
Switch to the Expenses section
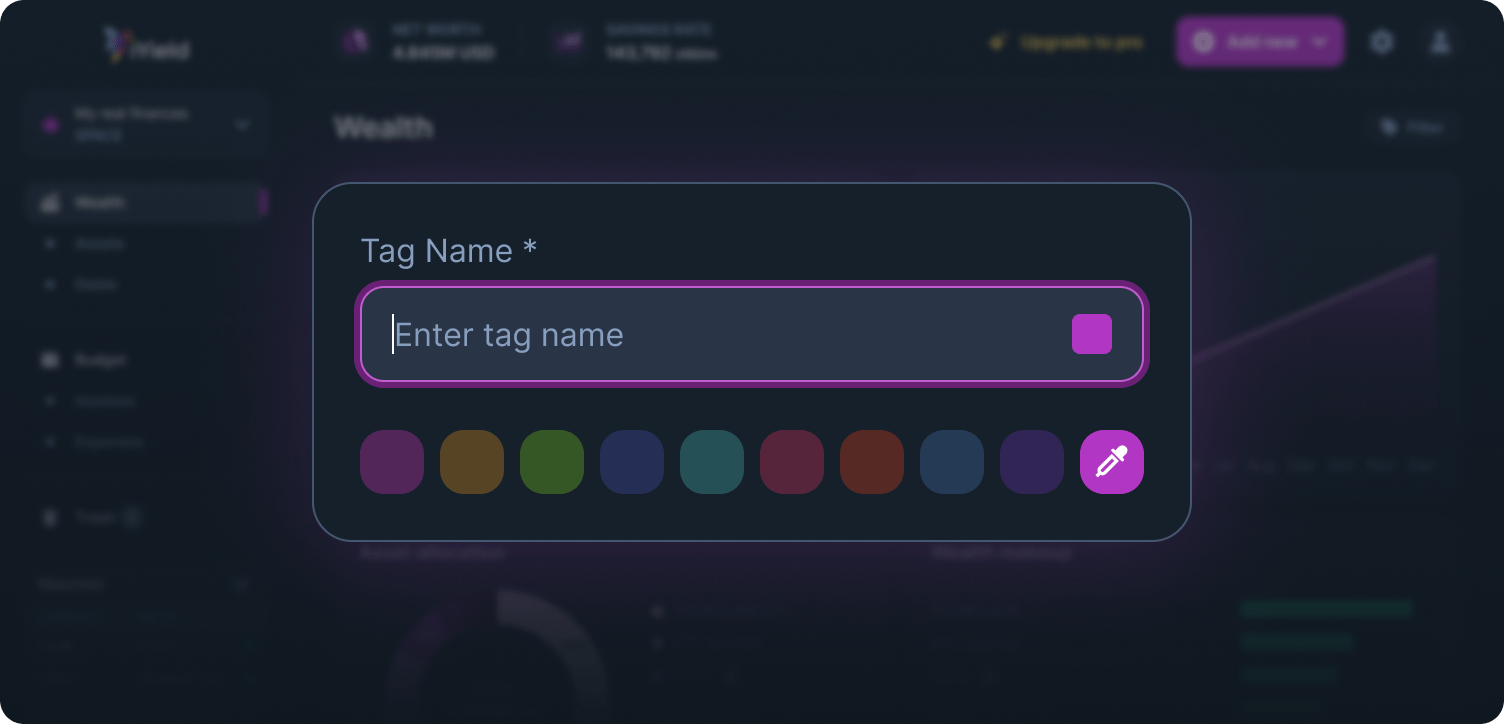pyautogui.click(x=50, y=441)
